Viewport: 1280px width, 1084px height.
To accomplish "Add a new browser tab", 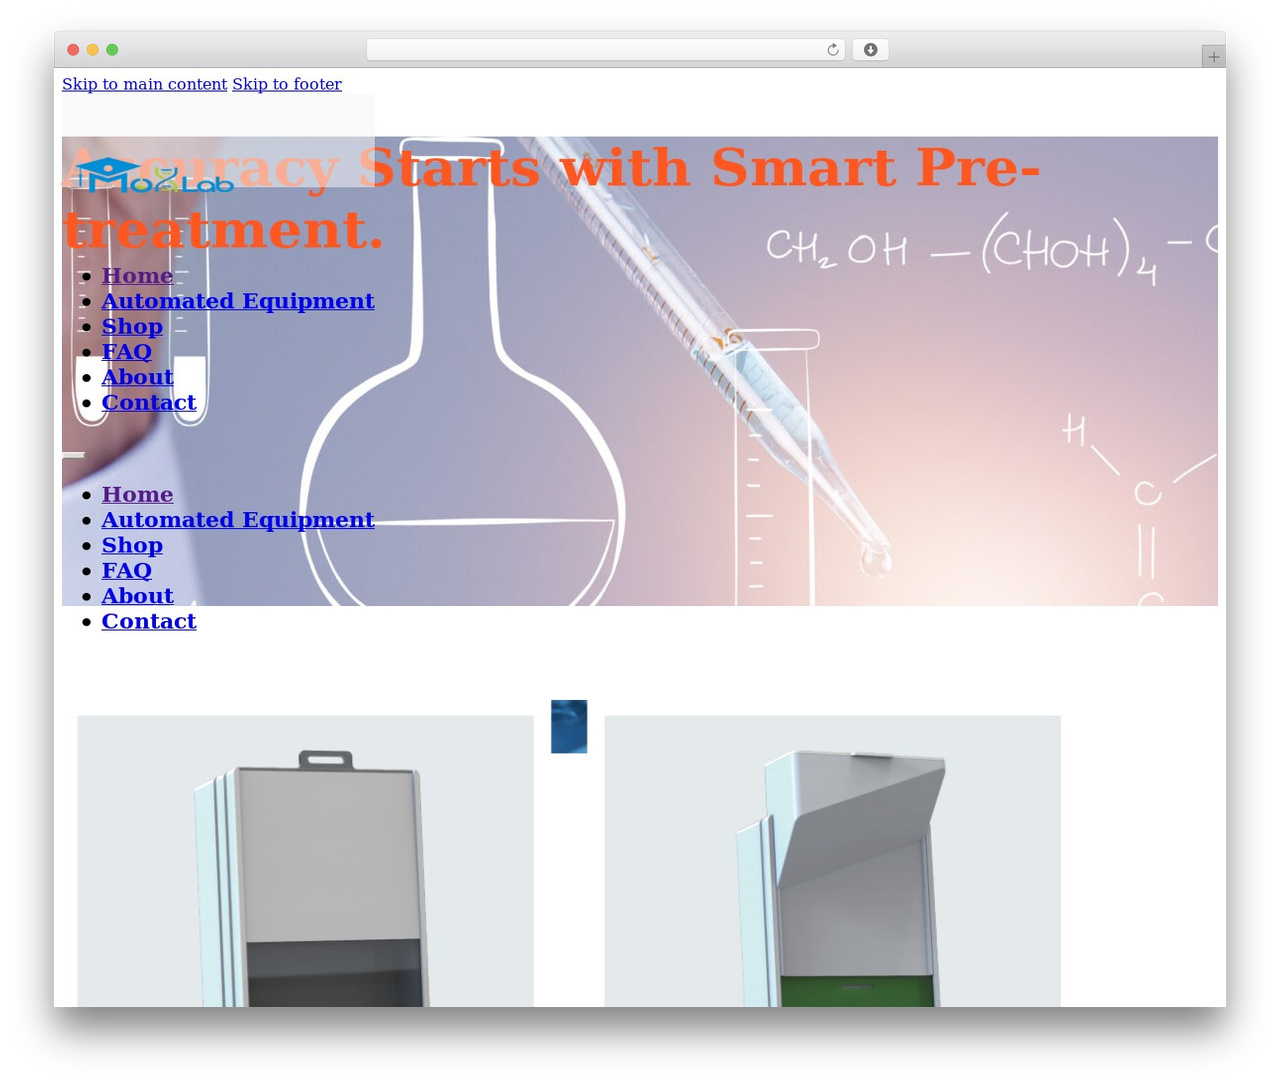I will pos(1213,57).
